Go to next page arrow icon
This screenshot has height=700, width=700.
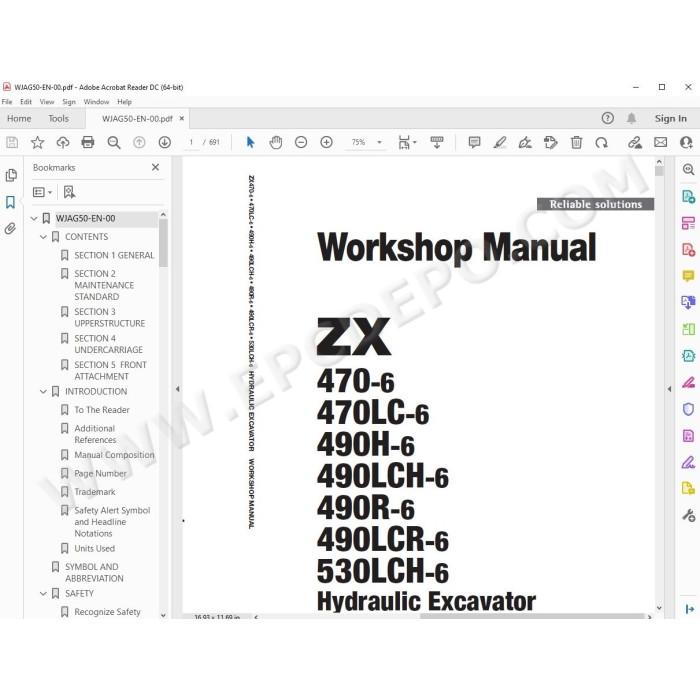(165, 142)
